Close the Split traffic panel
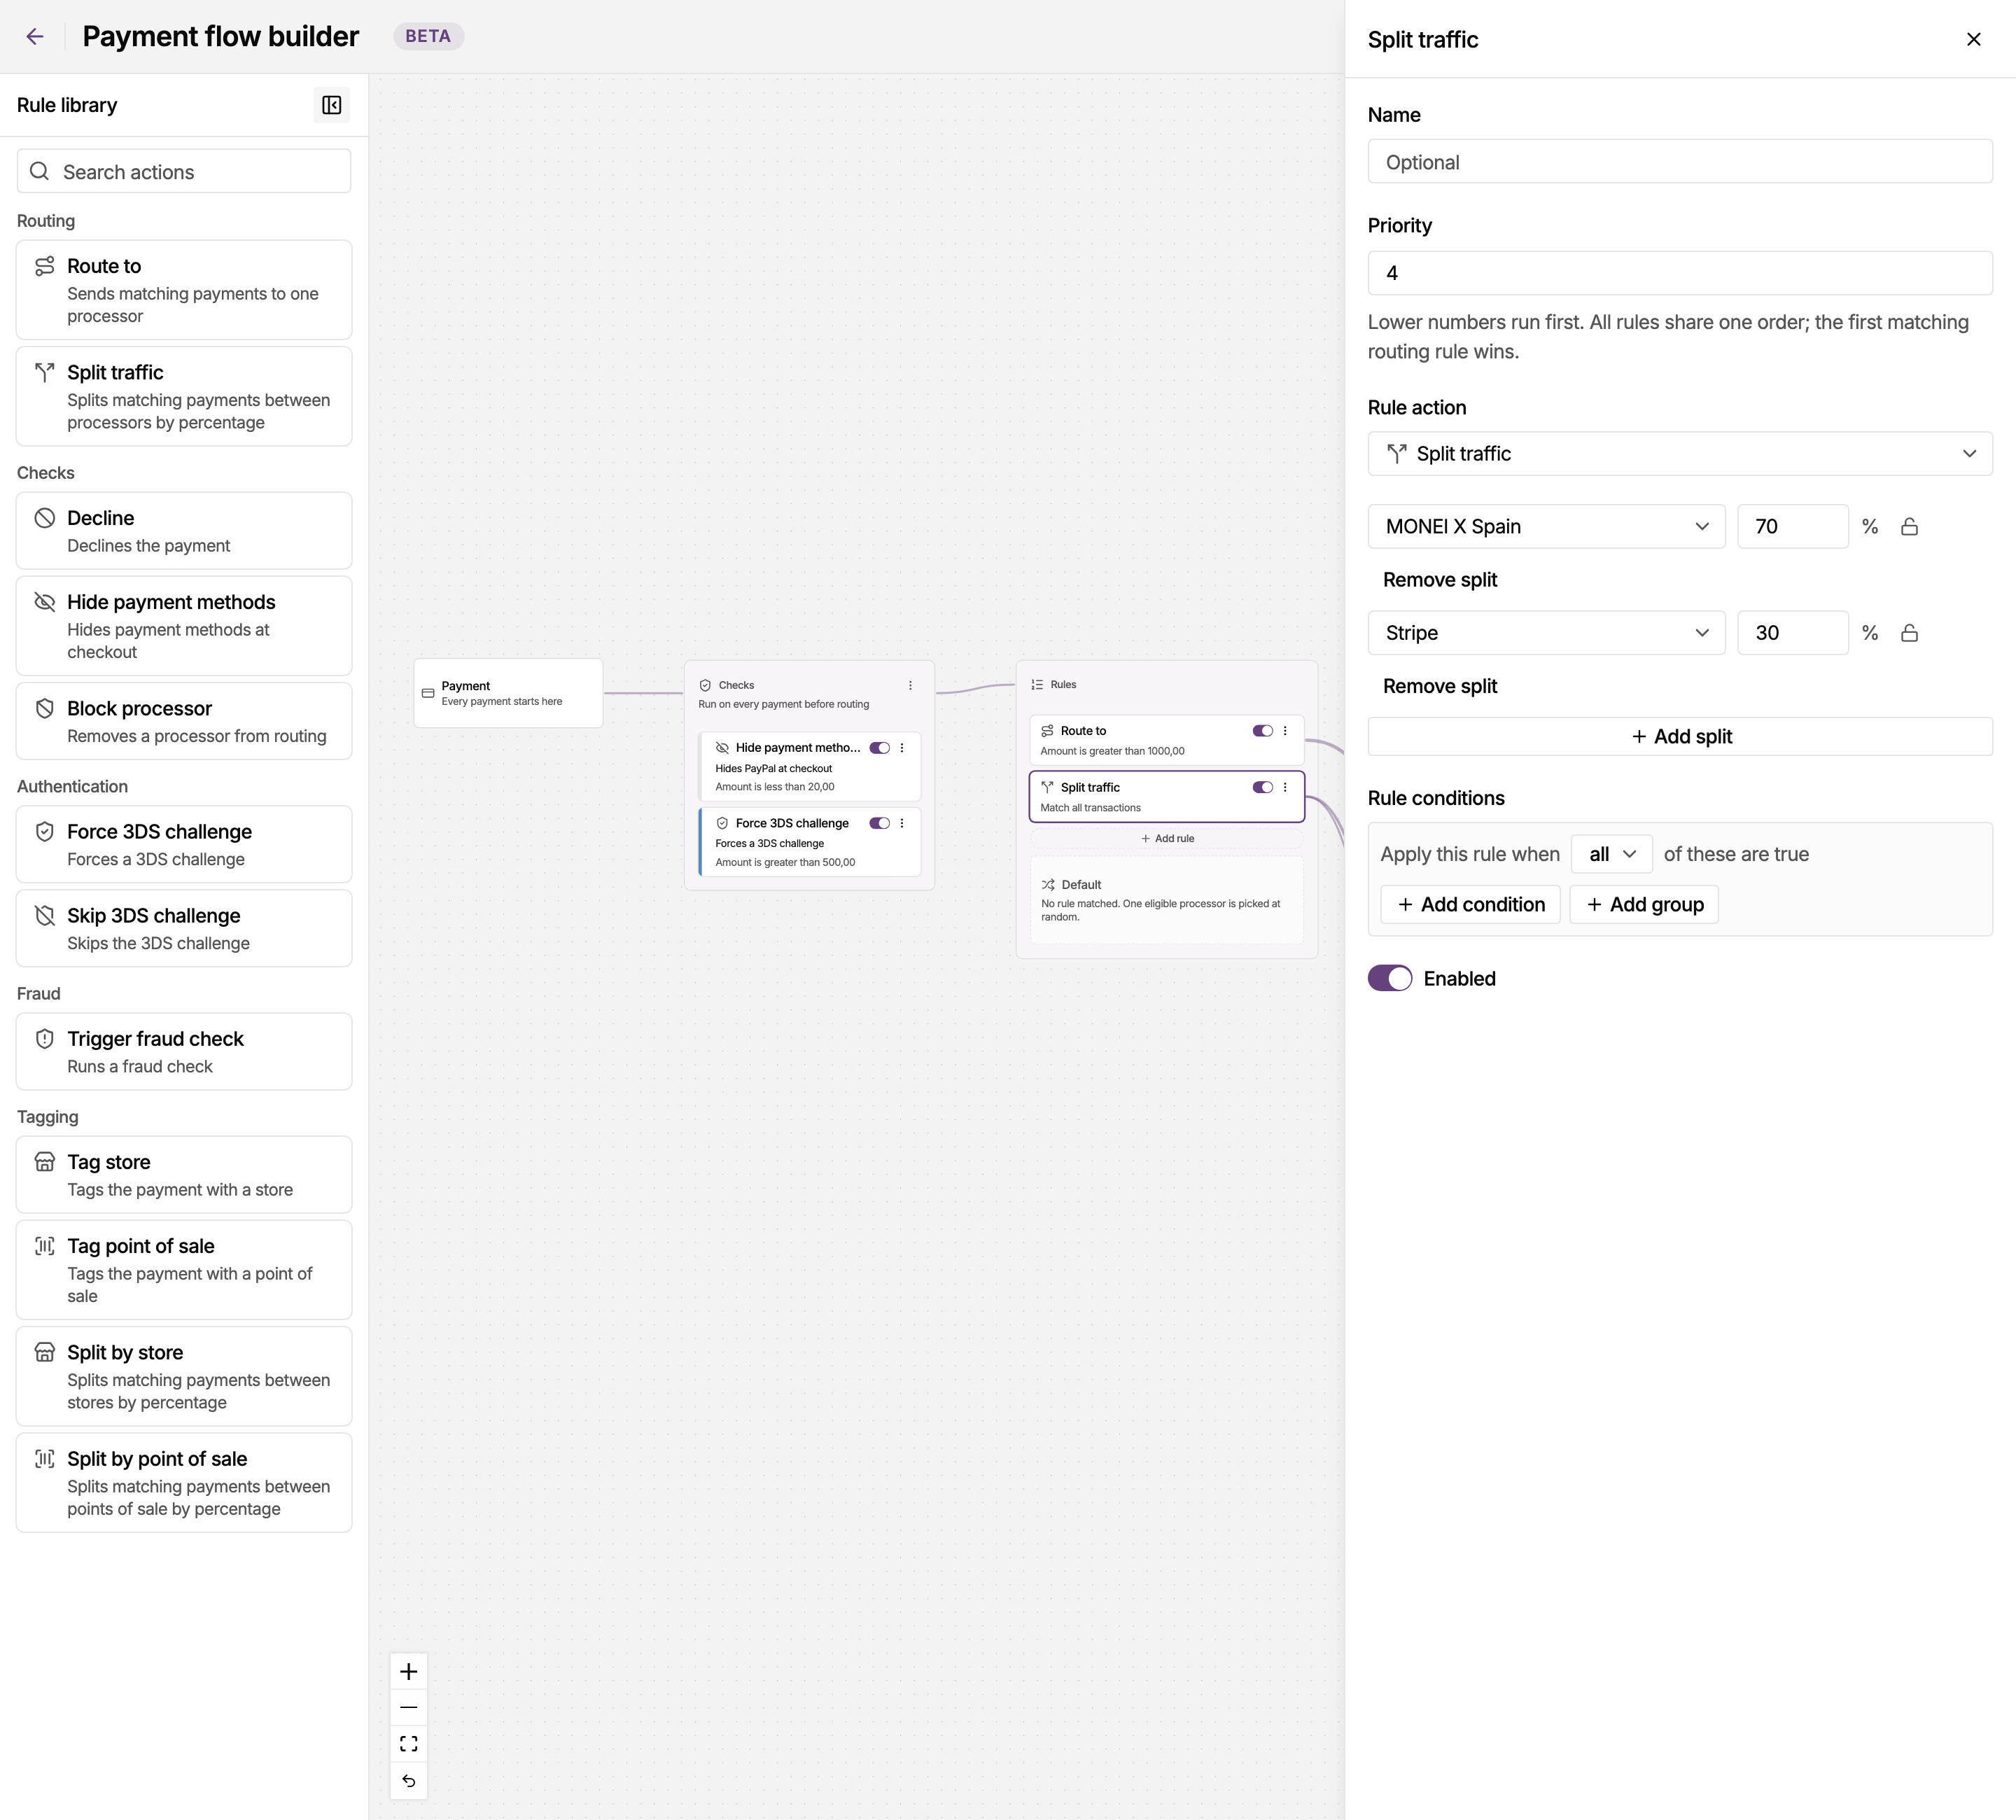This screenshot has height=1820, width=2016. click(1973, 39)
